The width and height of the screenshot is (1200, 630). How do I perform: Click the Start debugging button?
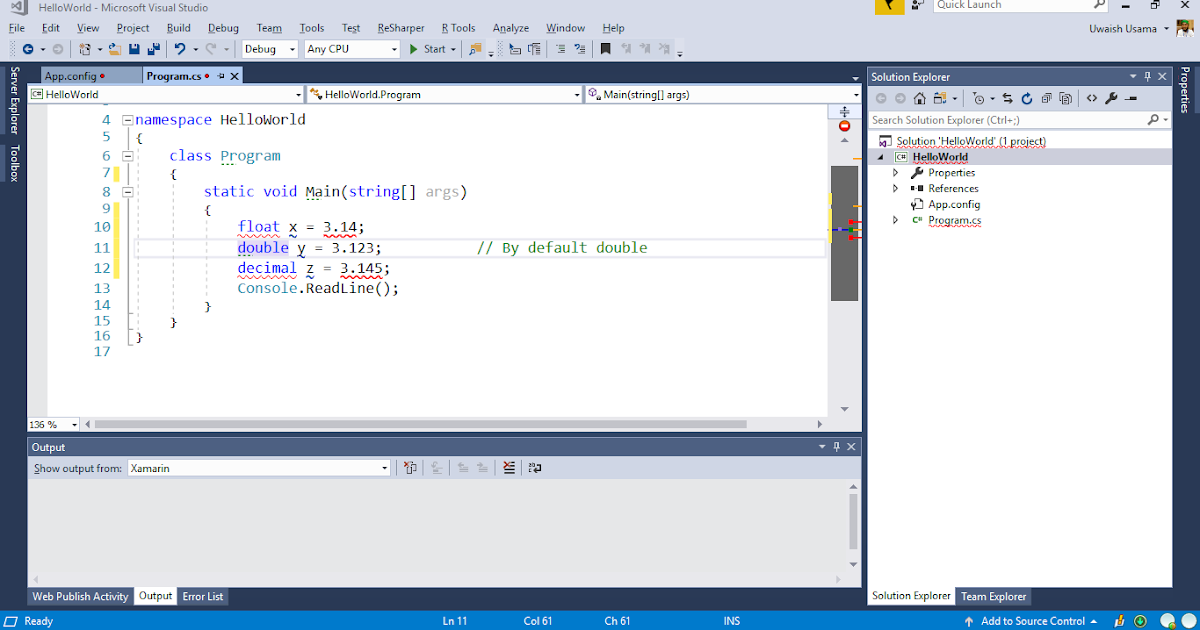(x=430, y=48)
